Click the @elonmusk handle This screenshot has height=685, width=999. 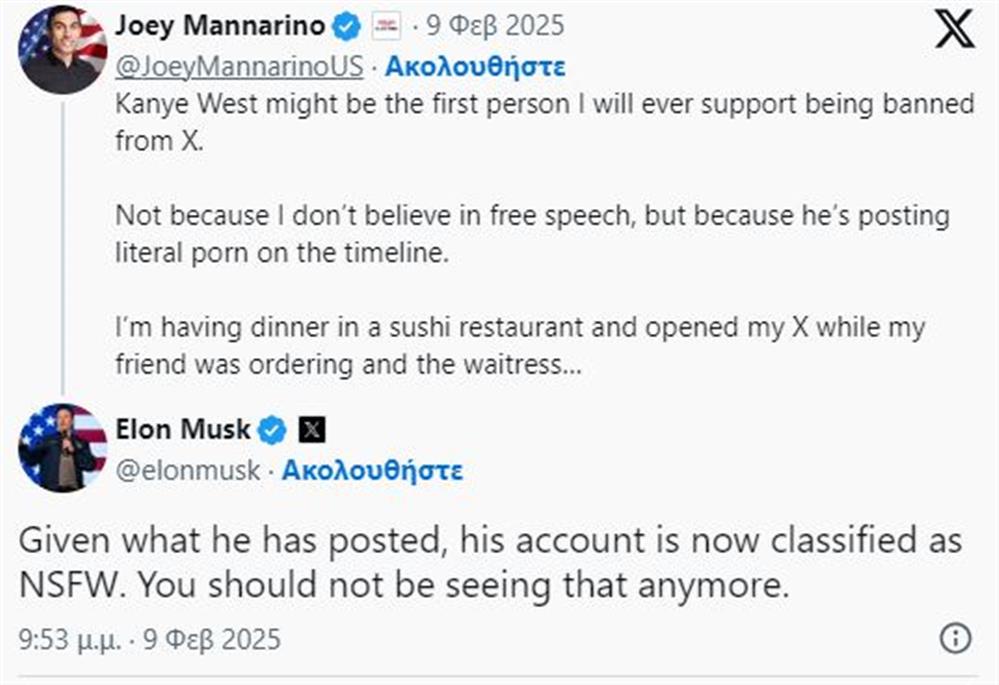pyautogui.click(x=188, y=470)
